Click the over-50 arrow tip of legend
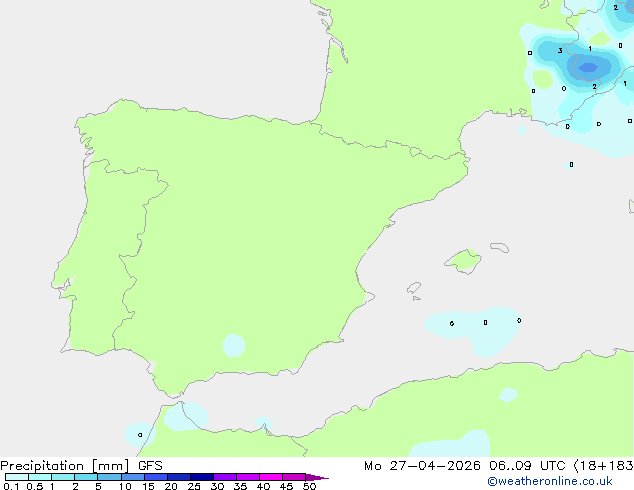Image resolution: width=634 pixels, height=490 pixels. (317, 477)
